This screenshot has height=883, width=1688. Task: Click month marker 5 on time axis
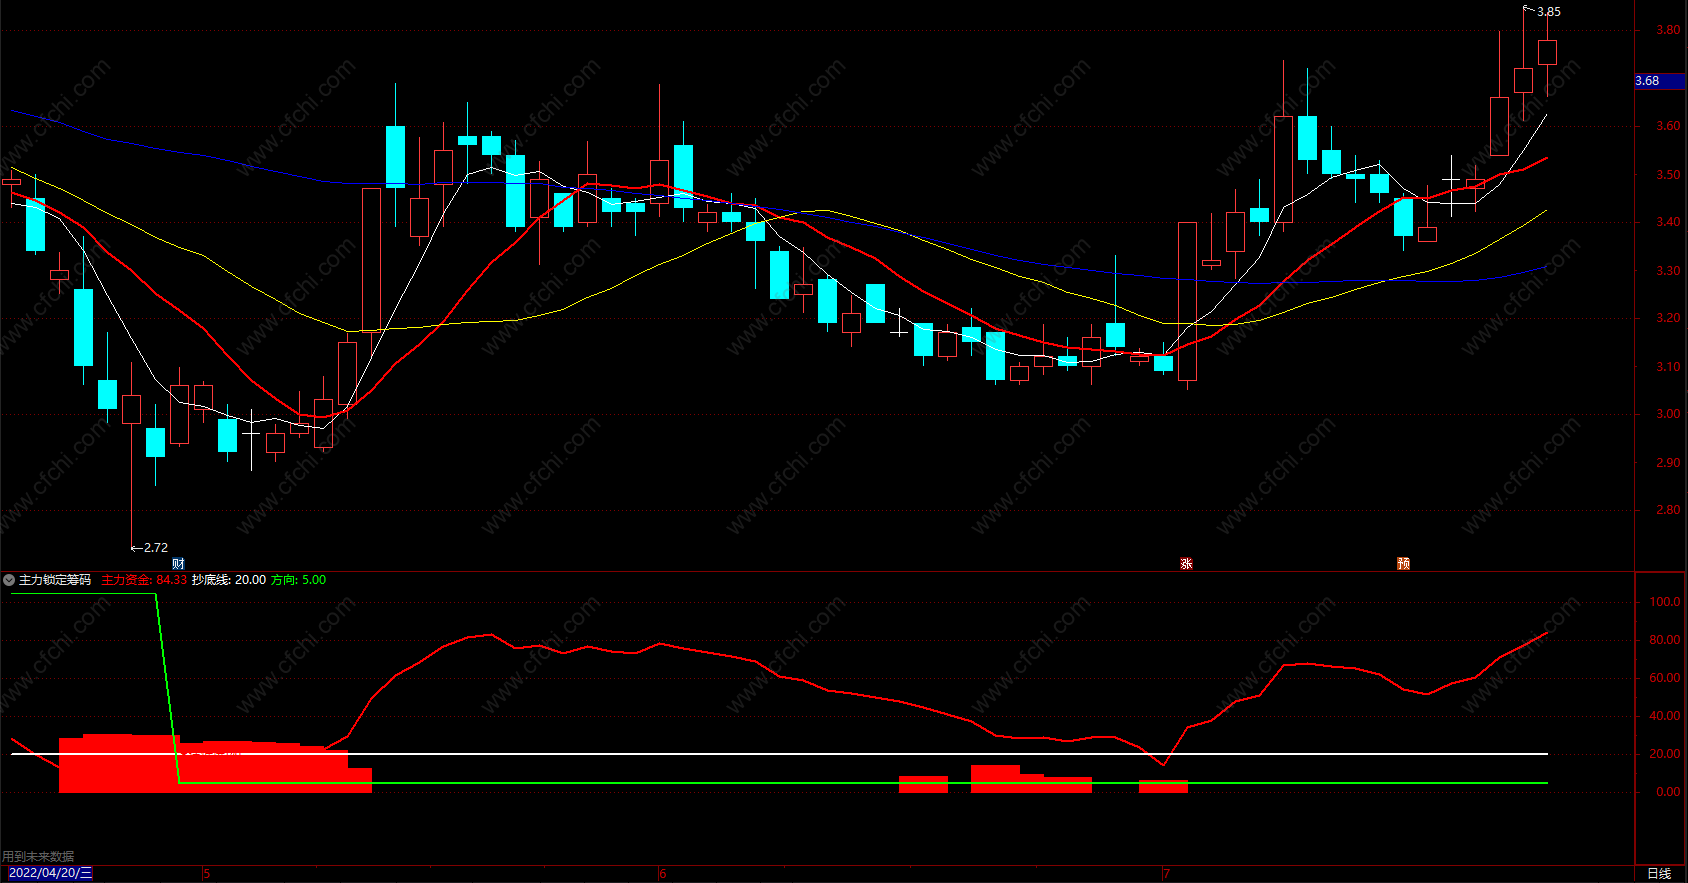[x=206, y=874]
